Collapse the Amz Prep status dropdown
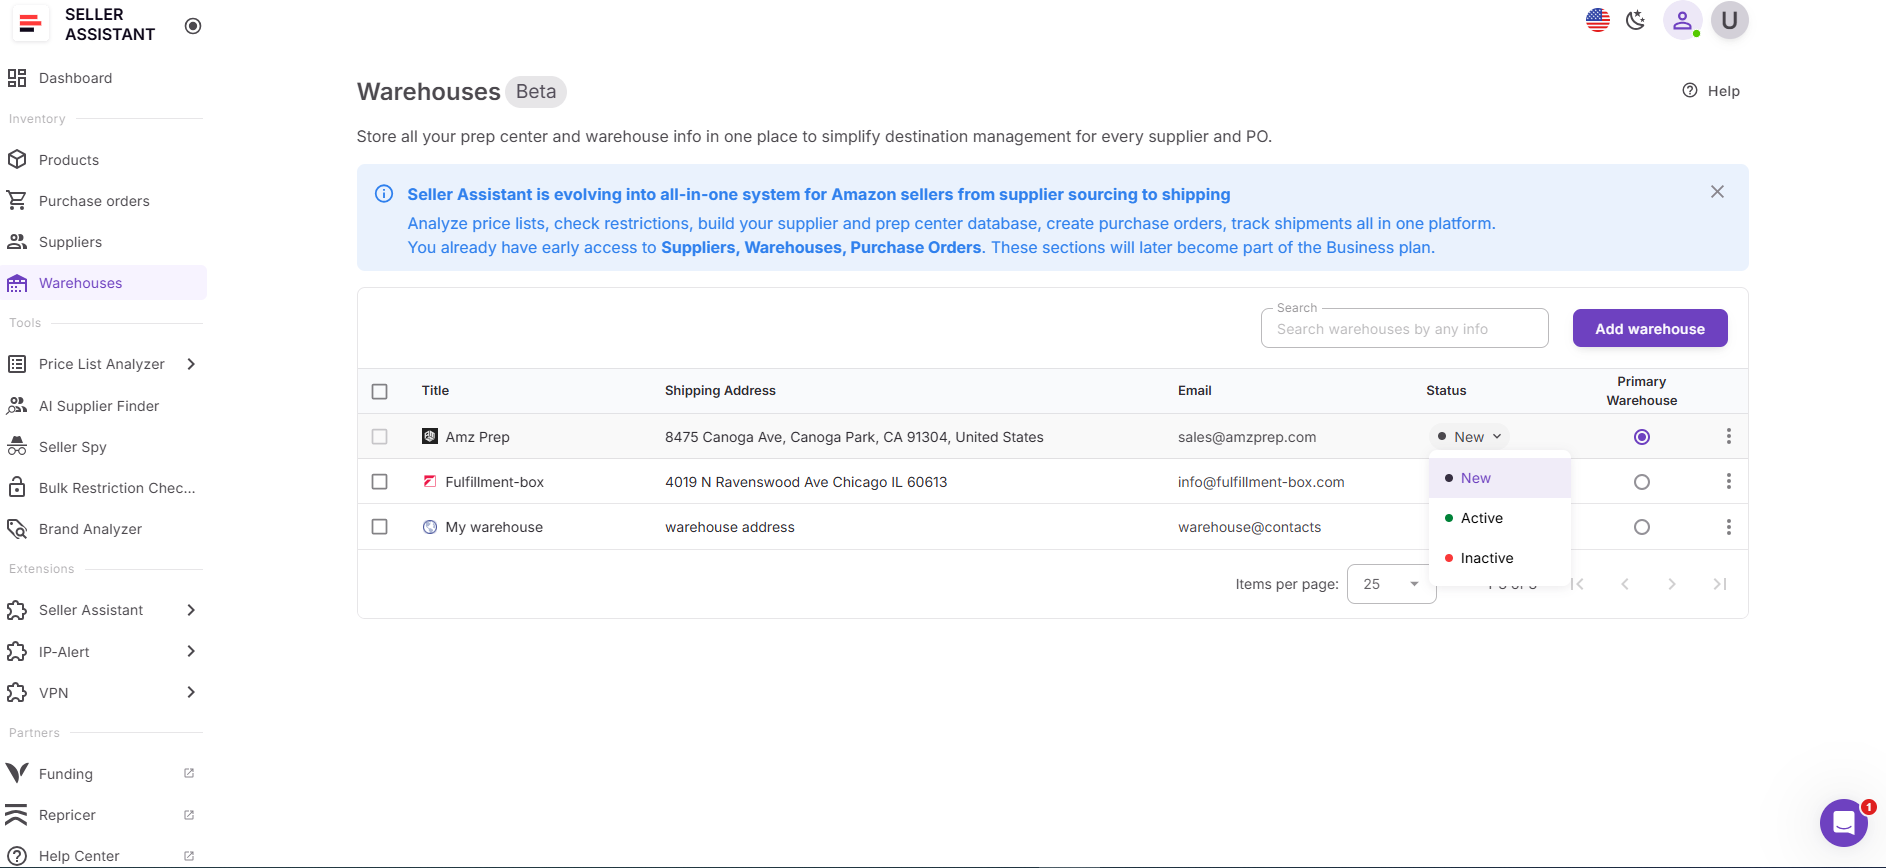The height and width of the screenshot is (868, 1886). tap(1469, 437)
